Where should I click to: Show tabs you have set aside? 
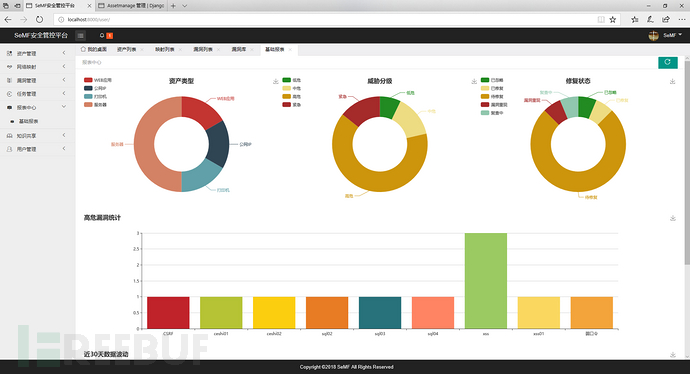click(x=6, y=6)
